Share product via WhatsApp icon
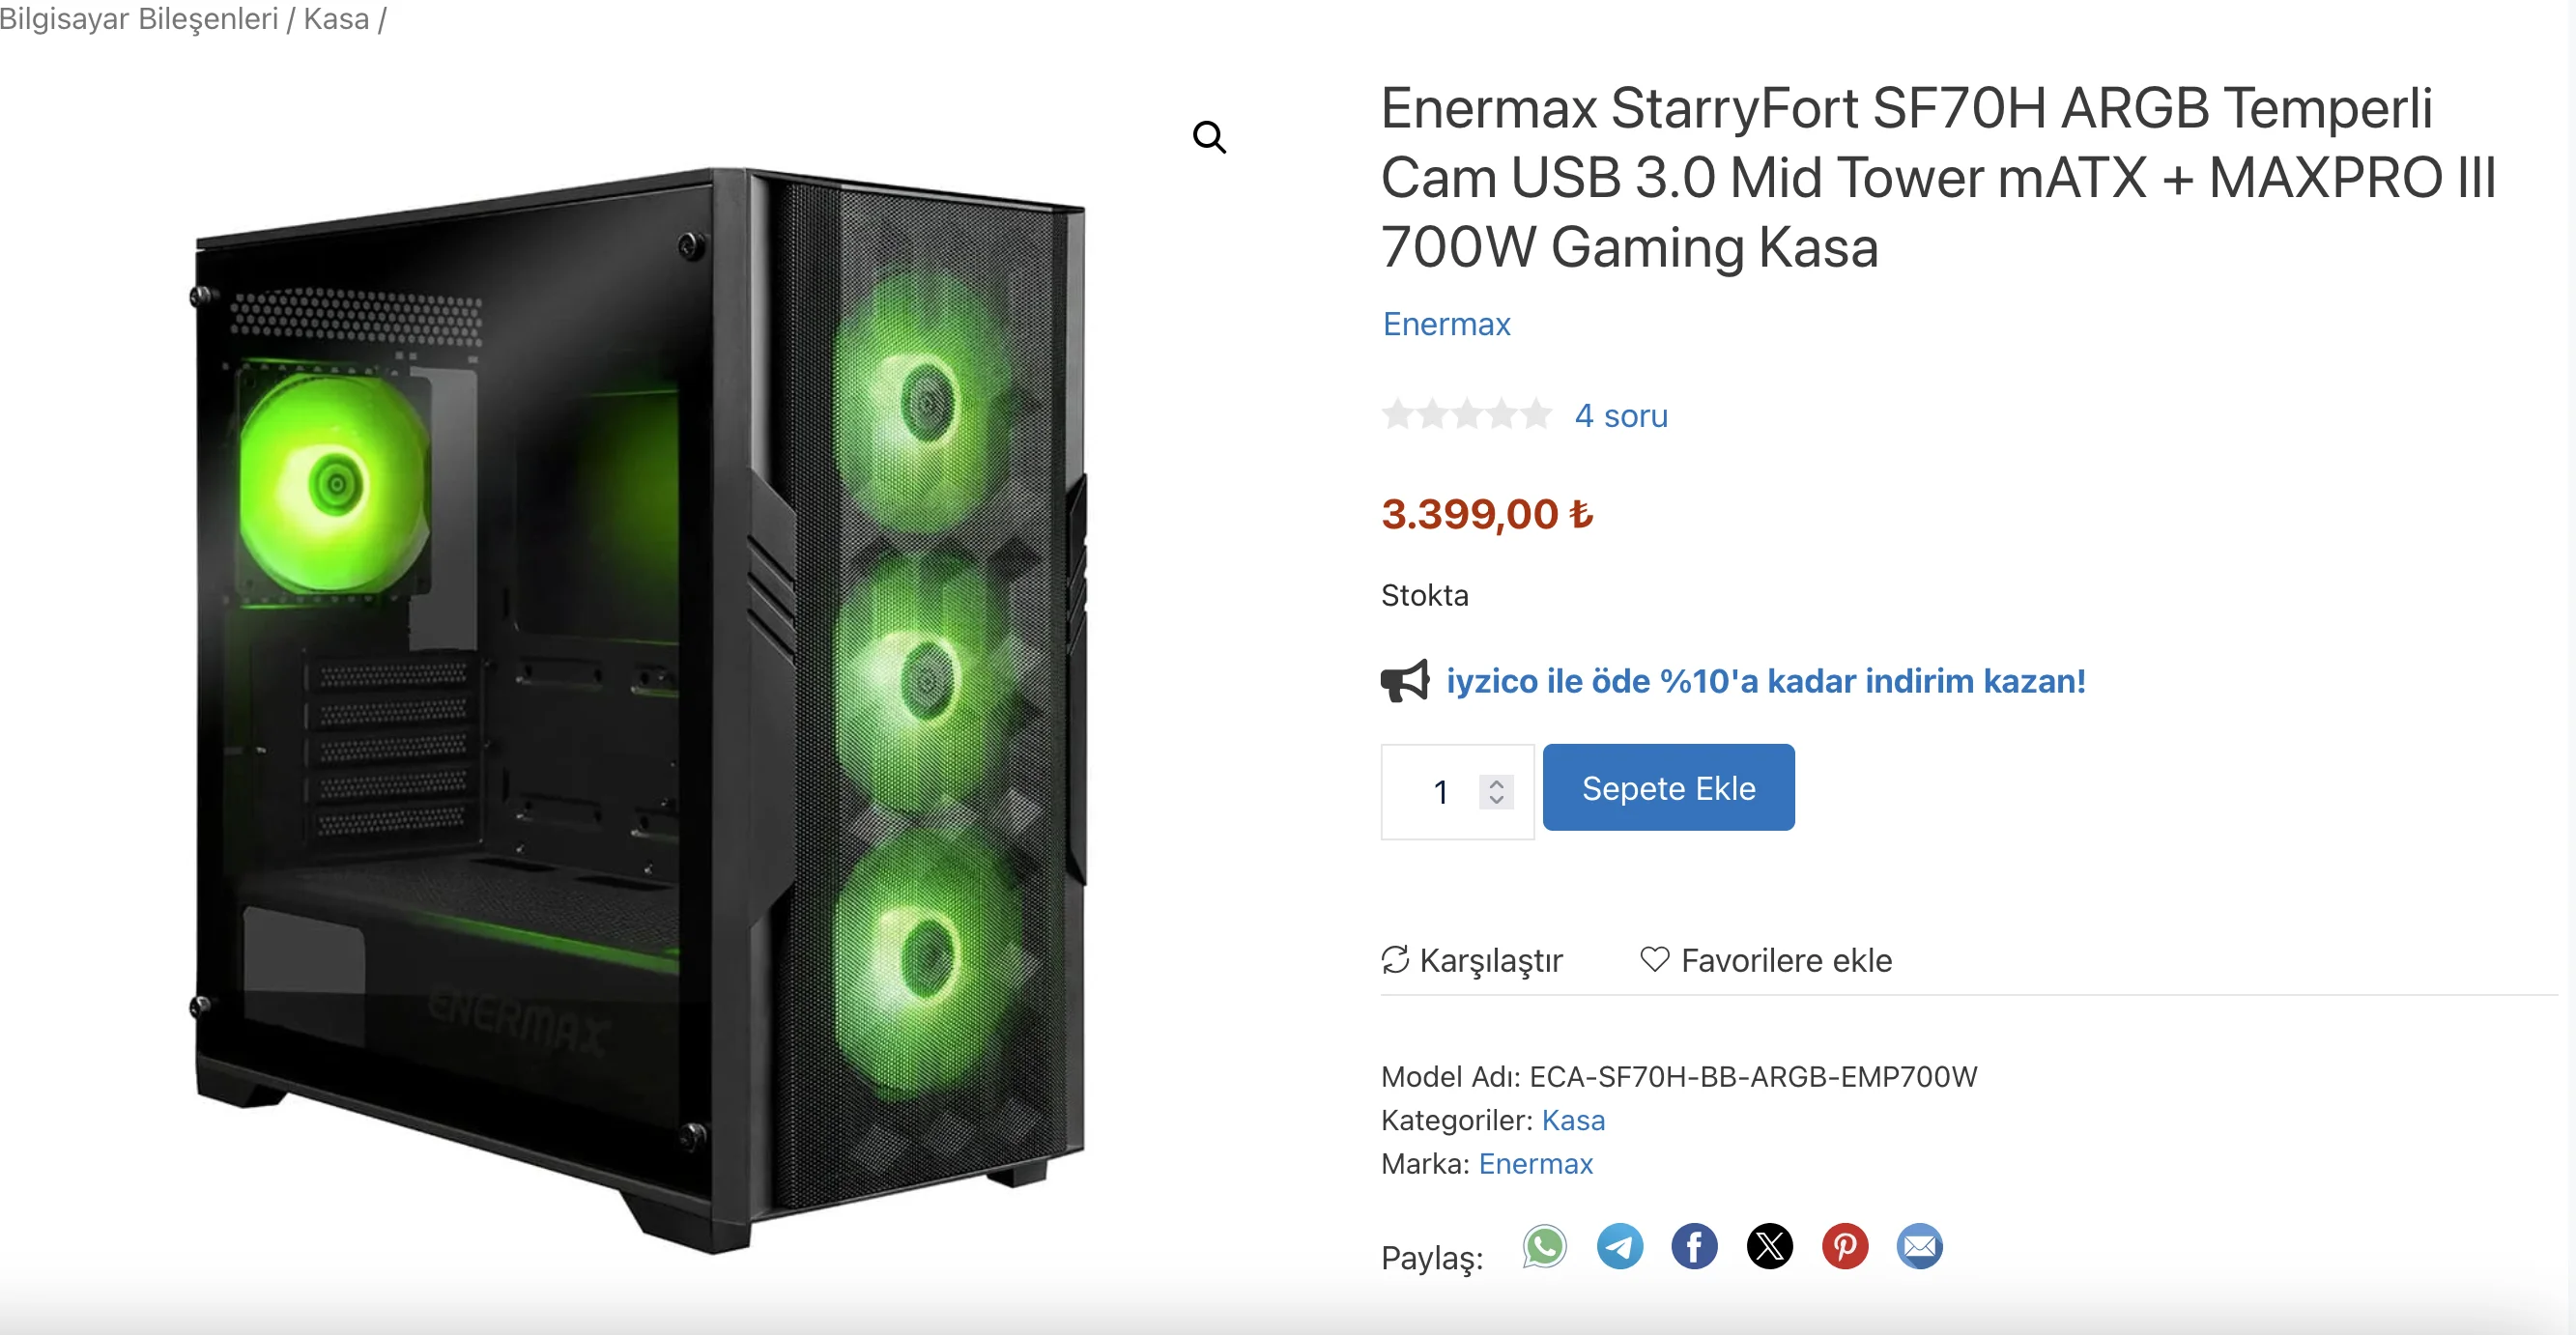Screen dimensions: 2576x1335 (x=1544, y=1246)
